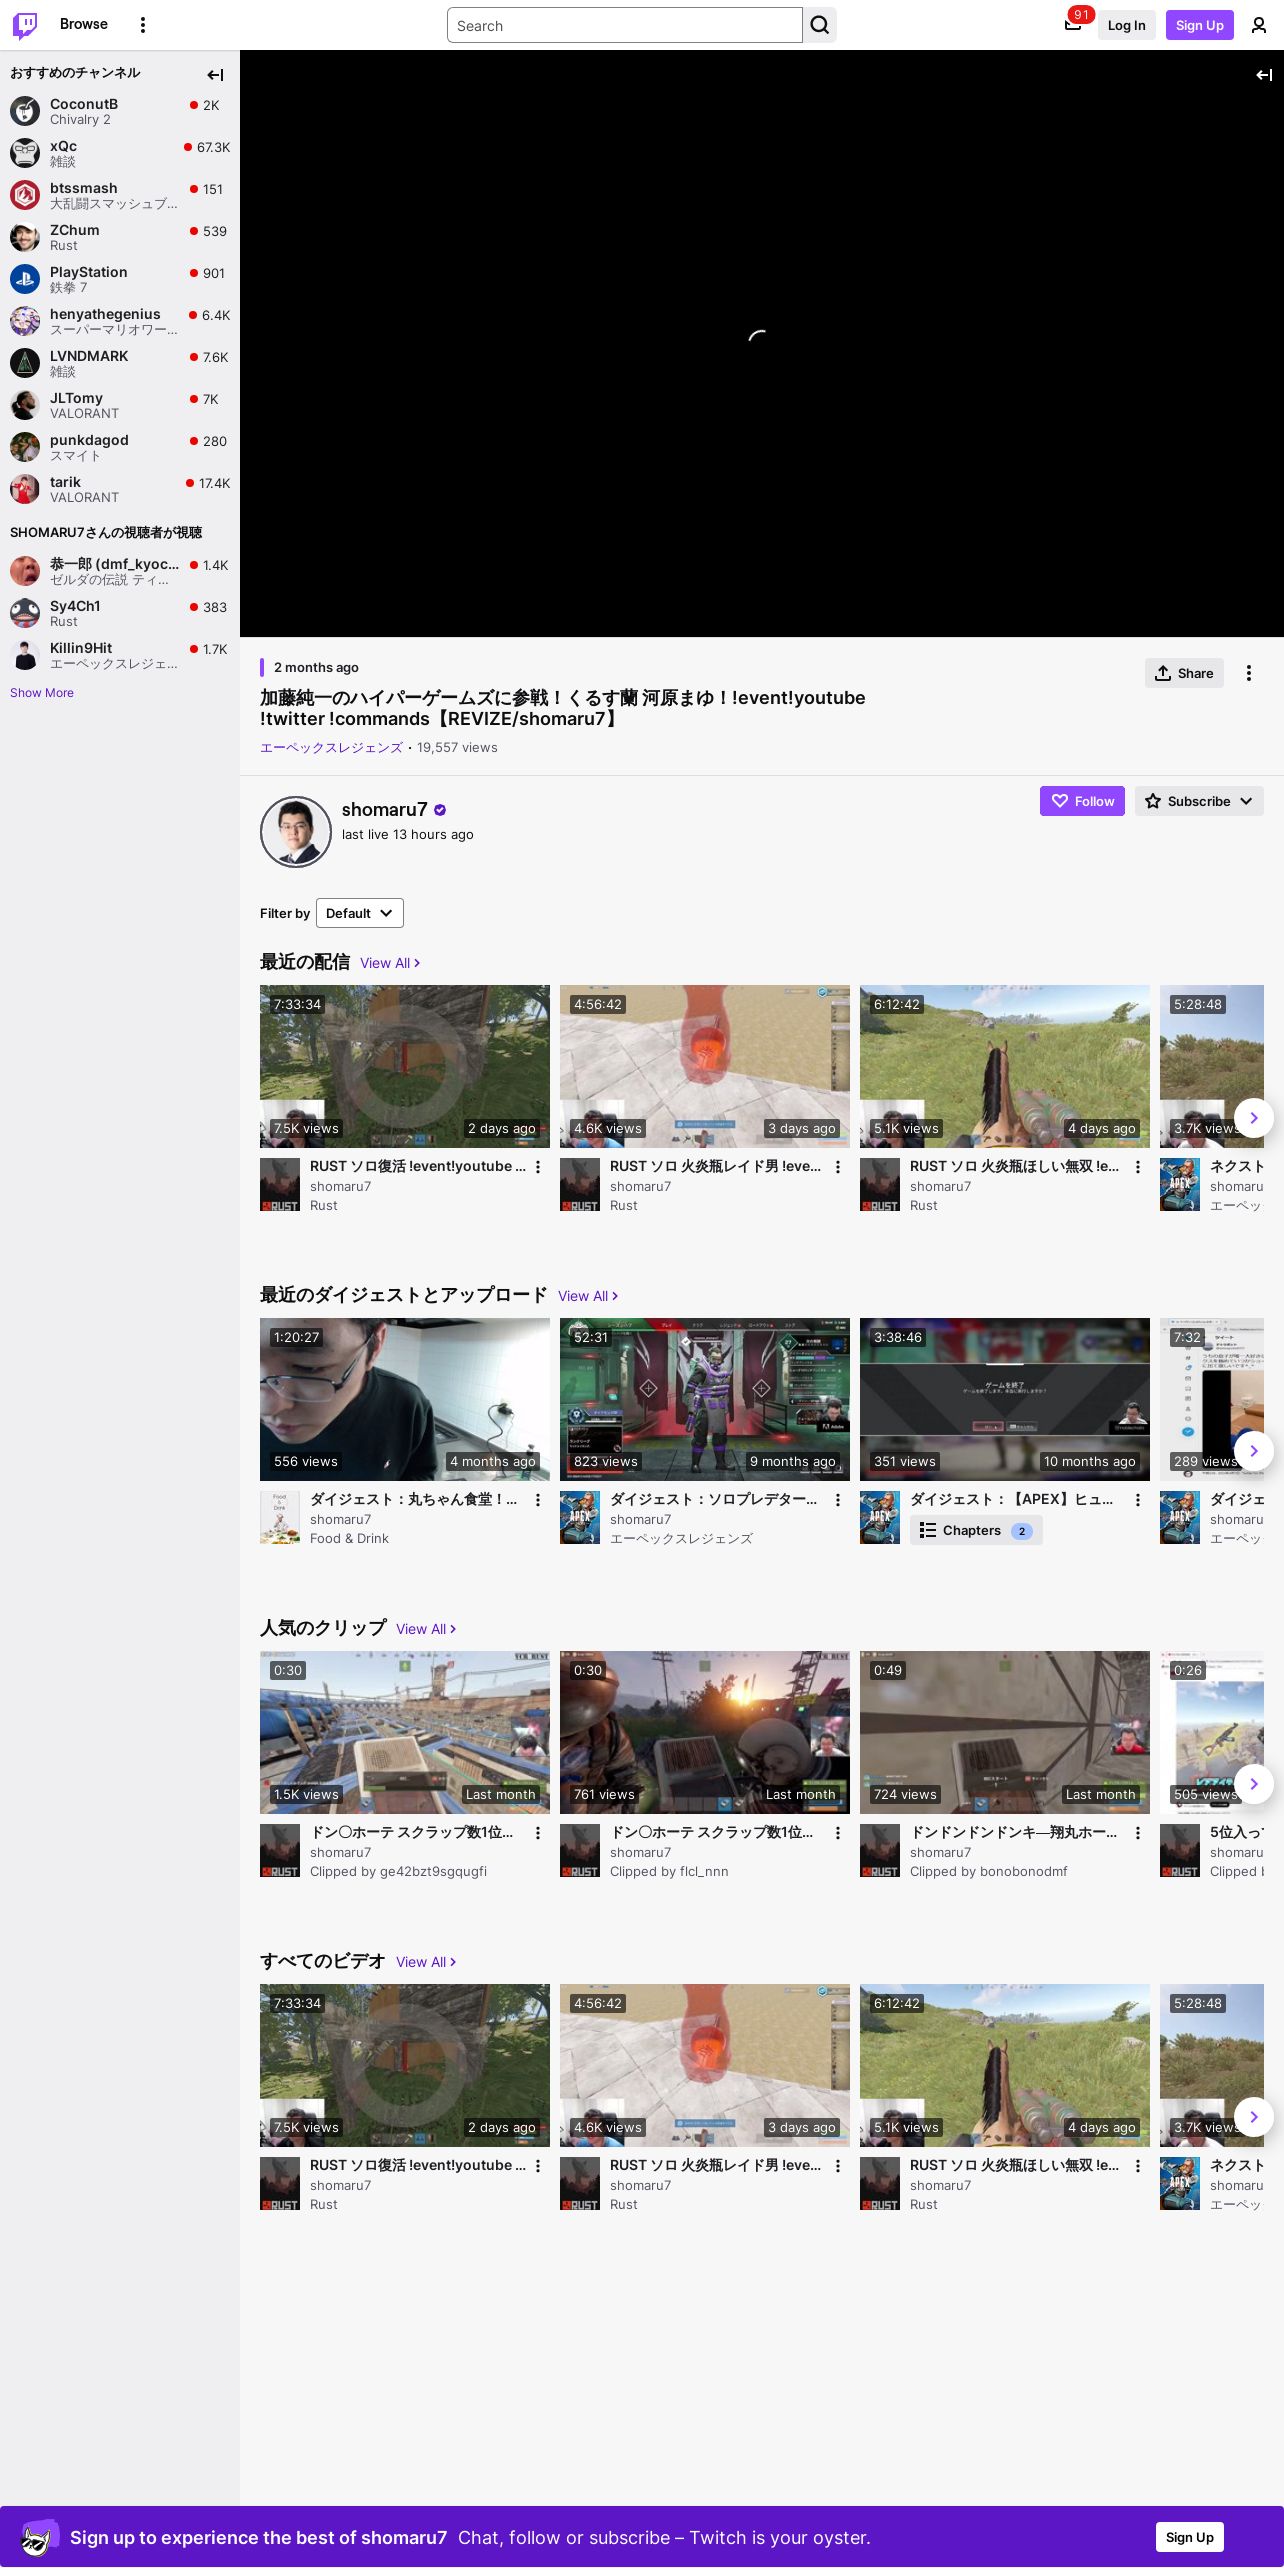Click the 'last live 13 hours ago' text
The image size is (1284, 2568).
[408, 835]
